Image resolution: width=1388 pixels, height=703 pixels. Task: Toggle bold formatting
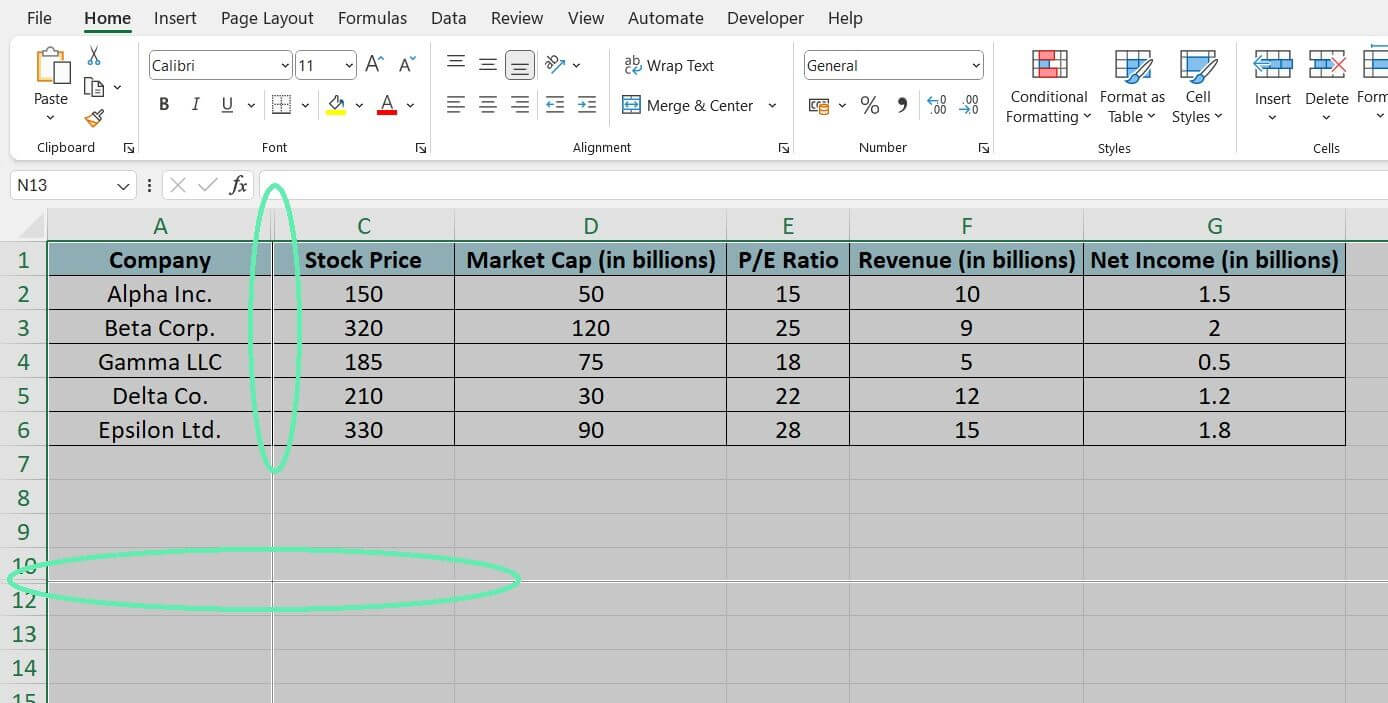pos(164,104)
